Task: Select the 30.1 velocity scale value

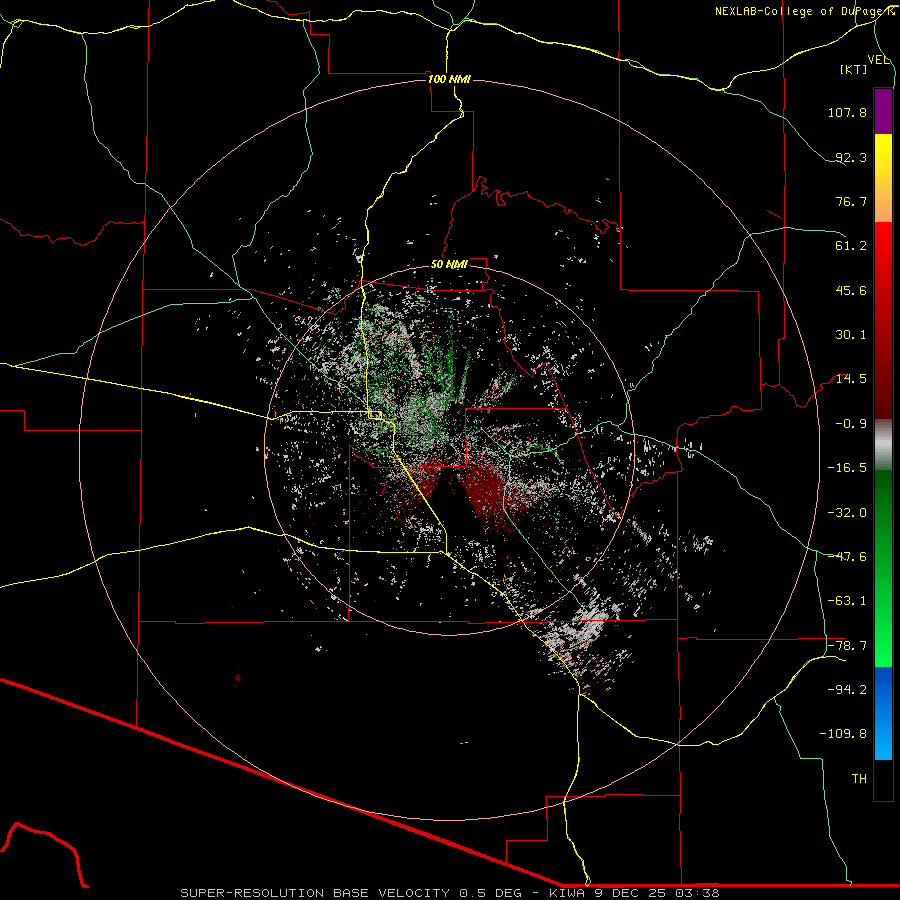Action: 851,335
